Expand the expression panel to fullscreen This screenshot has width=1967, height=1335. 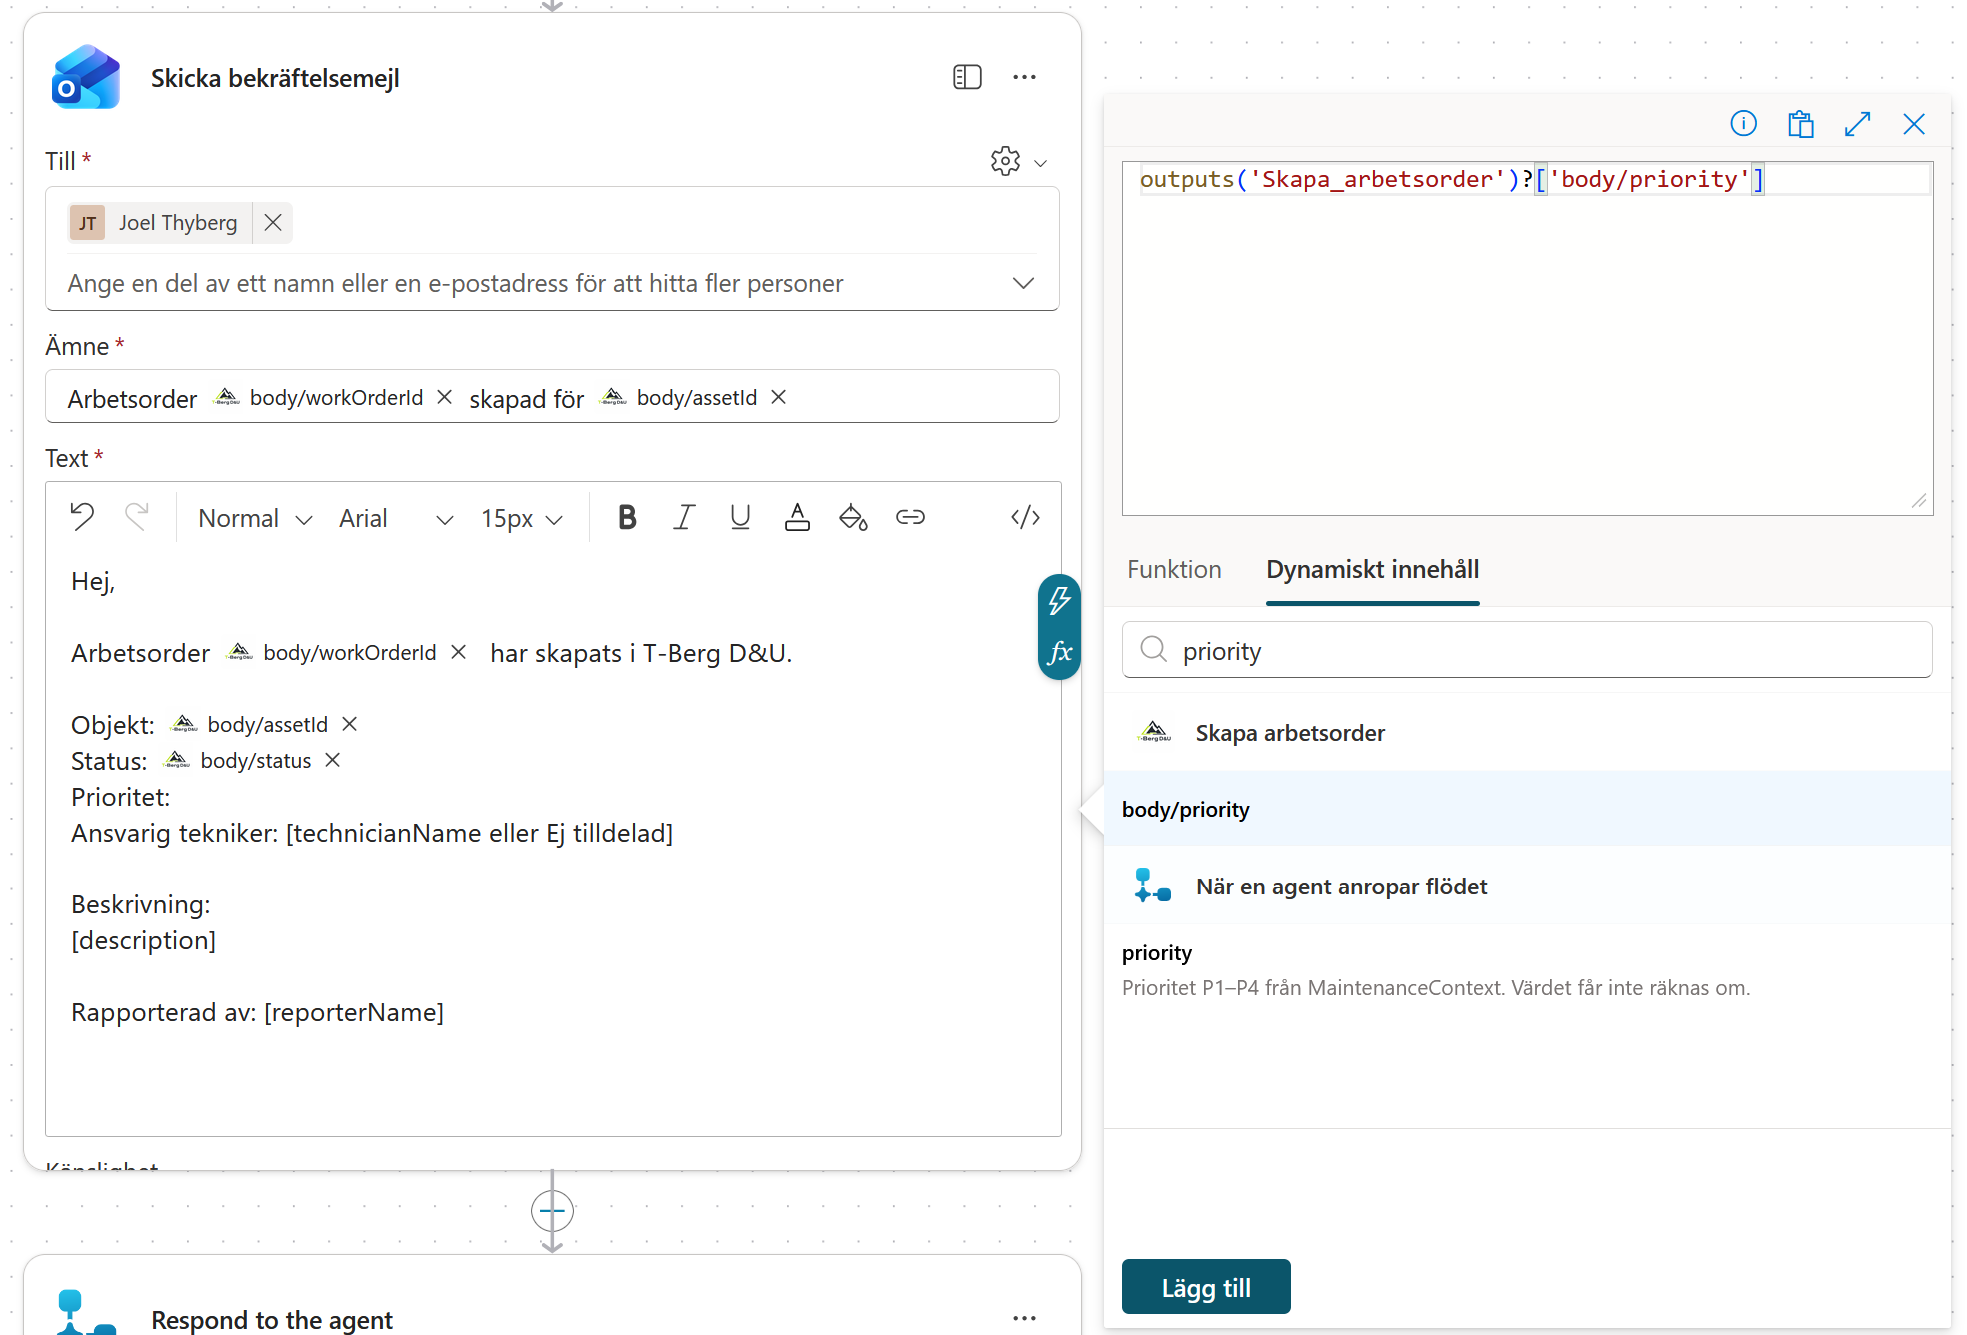pyautogui.click(x=1857, y=123)
